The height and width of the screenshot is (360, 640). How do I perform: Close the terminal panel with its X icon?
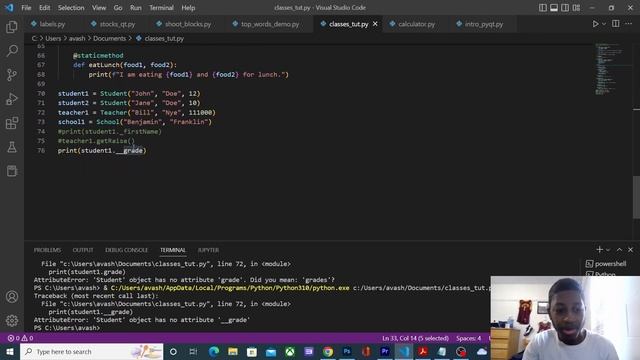pos(631,249)
